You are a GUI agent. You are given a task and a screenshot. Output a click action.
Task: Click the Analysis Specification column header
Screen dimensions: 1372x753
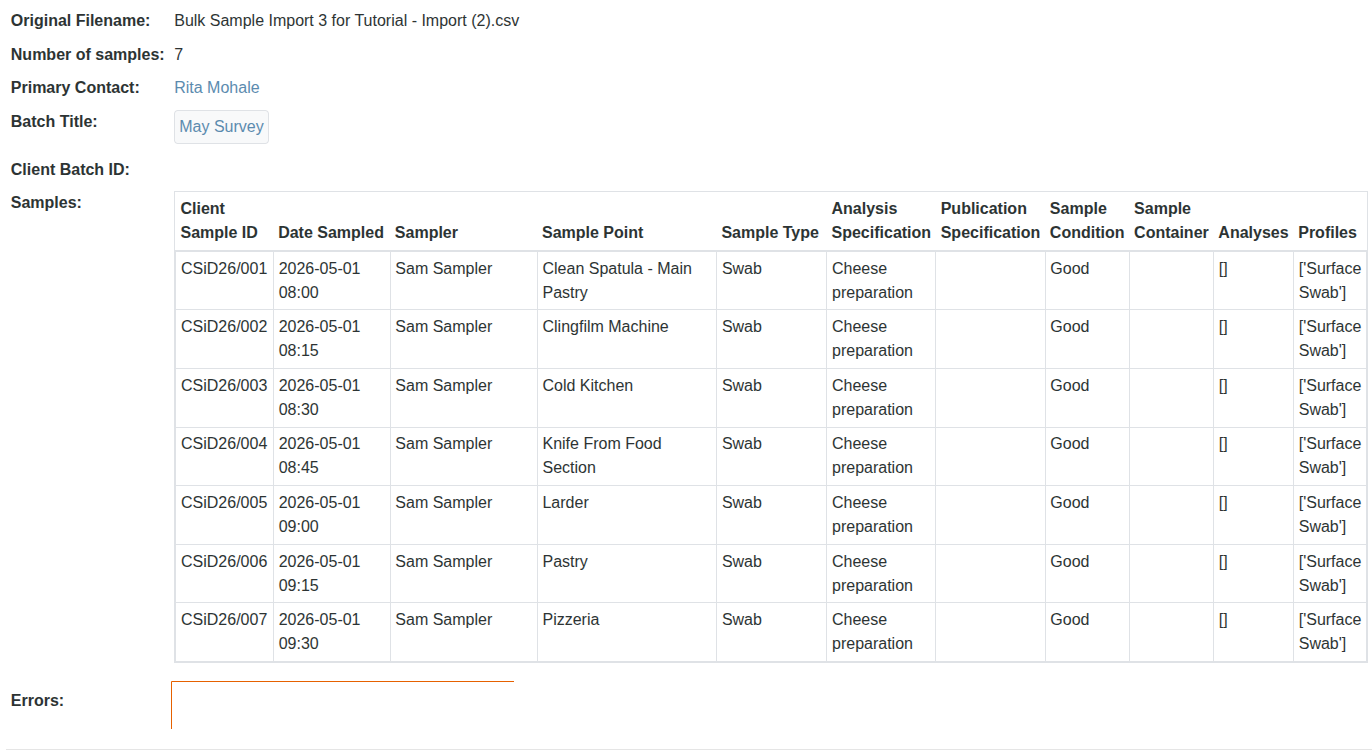tap(880, 221)
